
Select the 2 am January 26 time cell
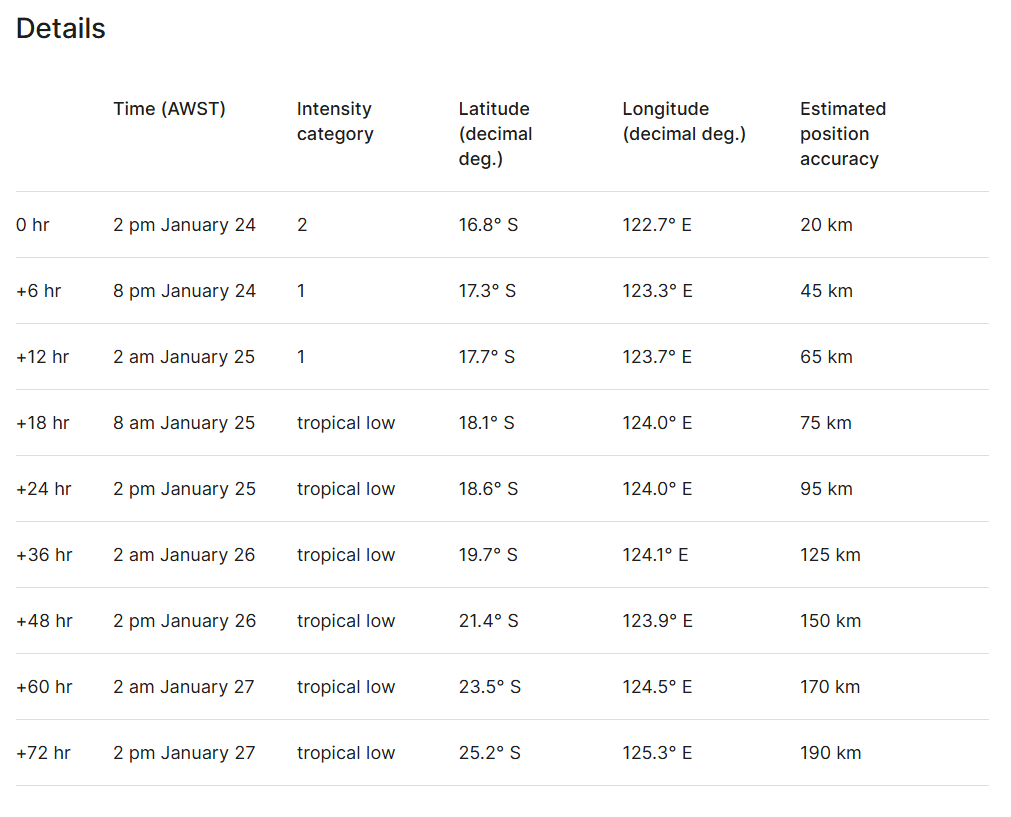click(x=184, y=555)
